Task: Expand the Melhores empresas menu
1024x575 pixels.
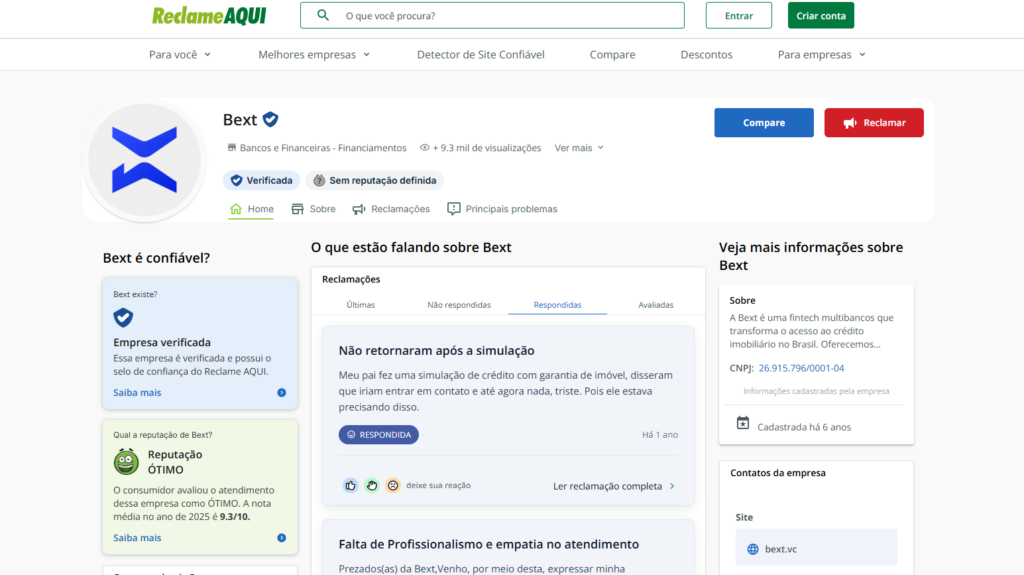Action: tap(314, 55)
